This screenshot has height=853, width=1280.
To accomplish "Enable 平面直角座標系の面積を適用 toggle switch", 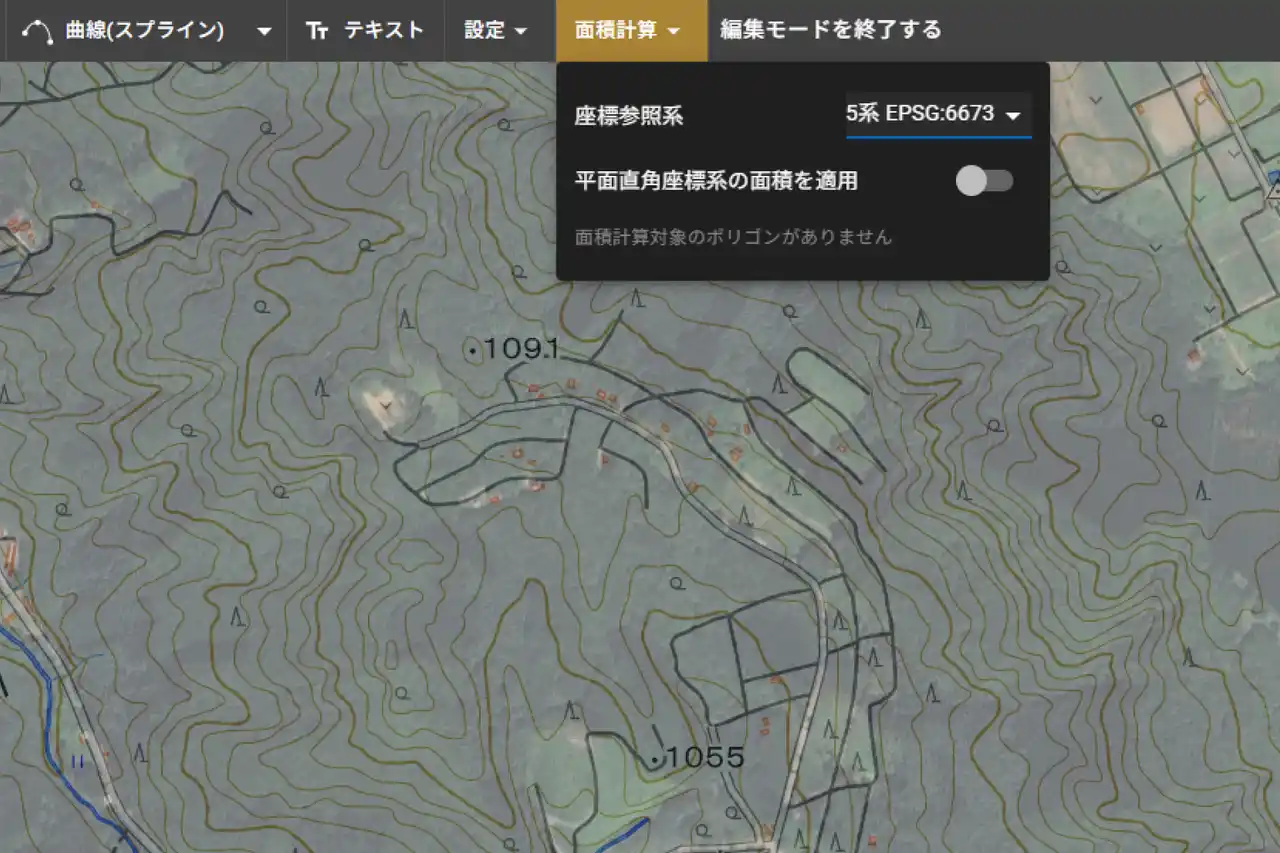I will (984, 181).
